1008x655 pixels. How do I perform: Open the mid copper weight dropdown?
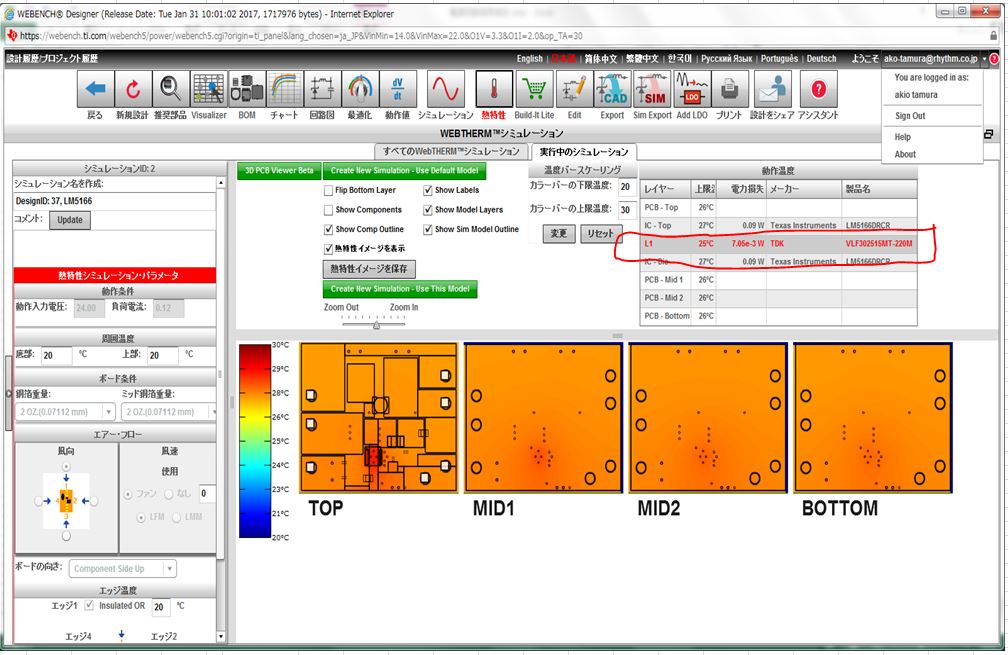point(212,412)
